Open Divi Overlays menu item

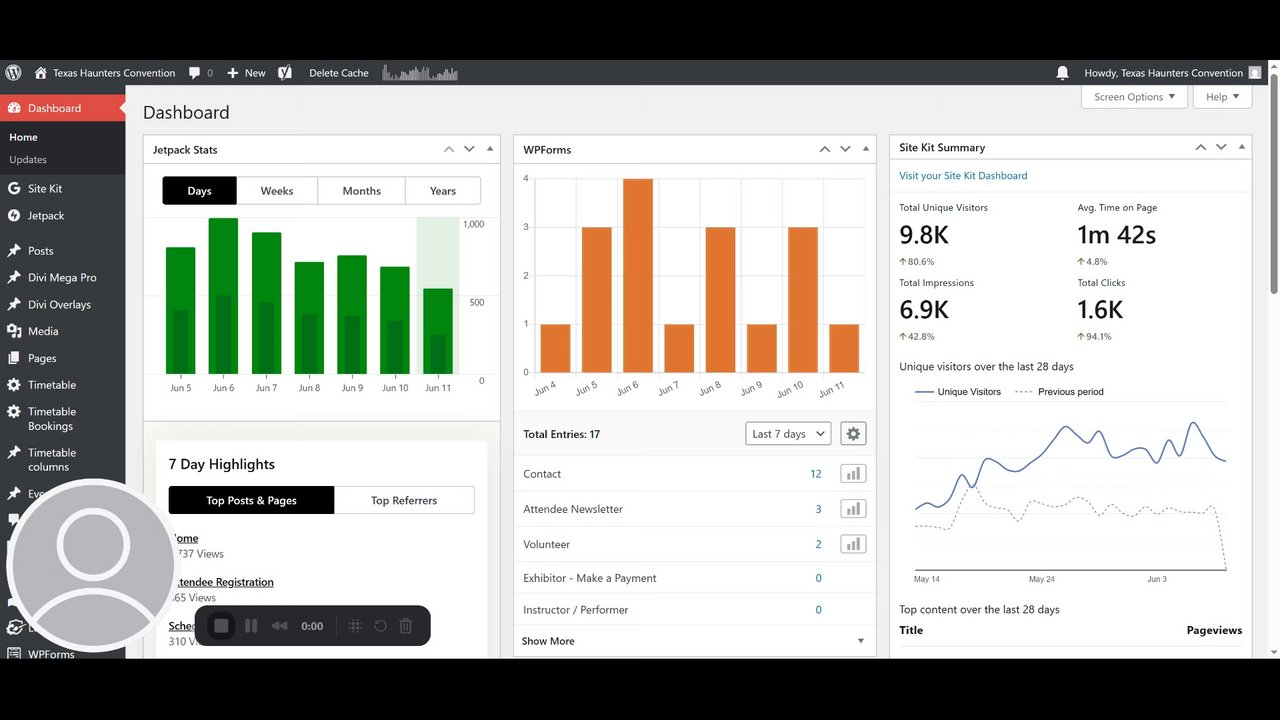click(x=59, y=304)
